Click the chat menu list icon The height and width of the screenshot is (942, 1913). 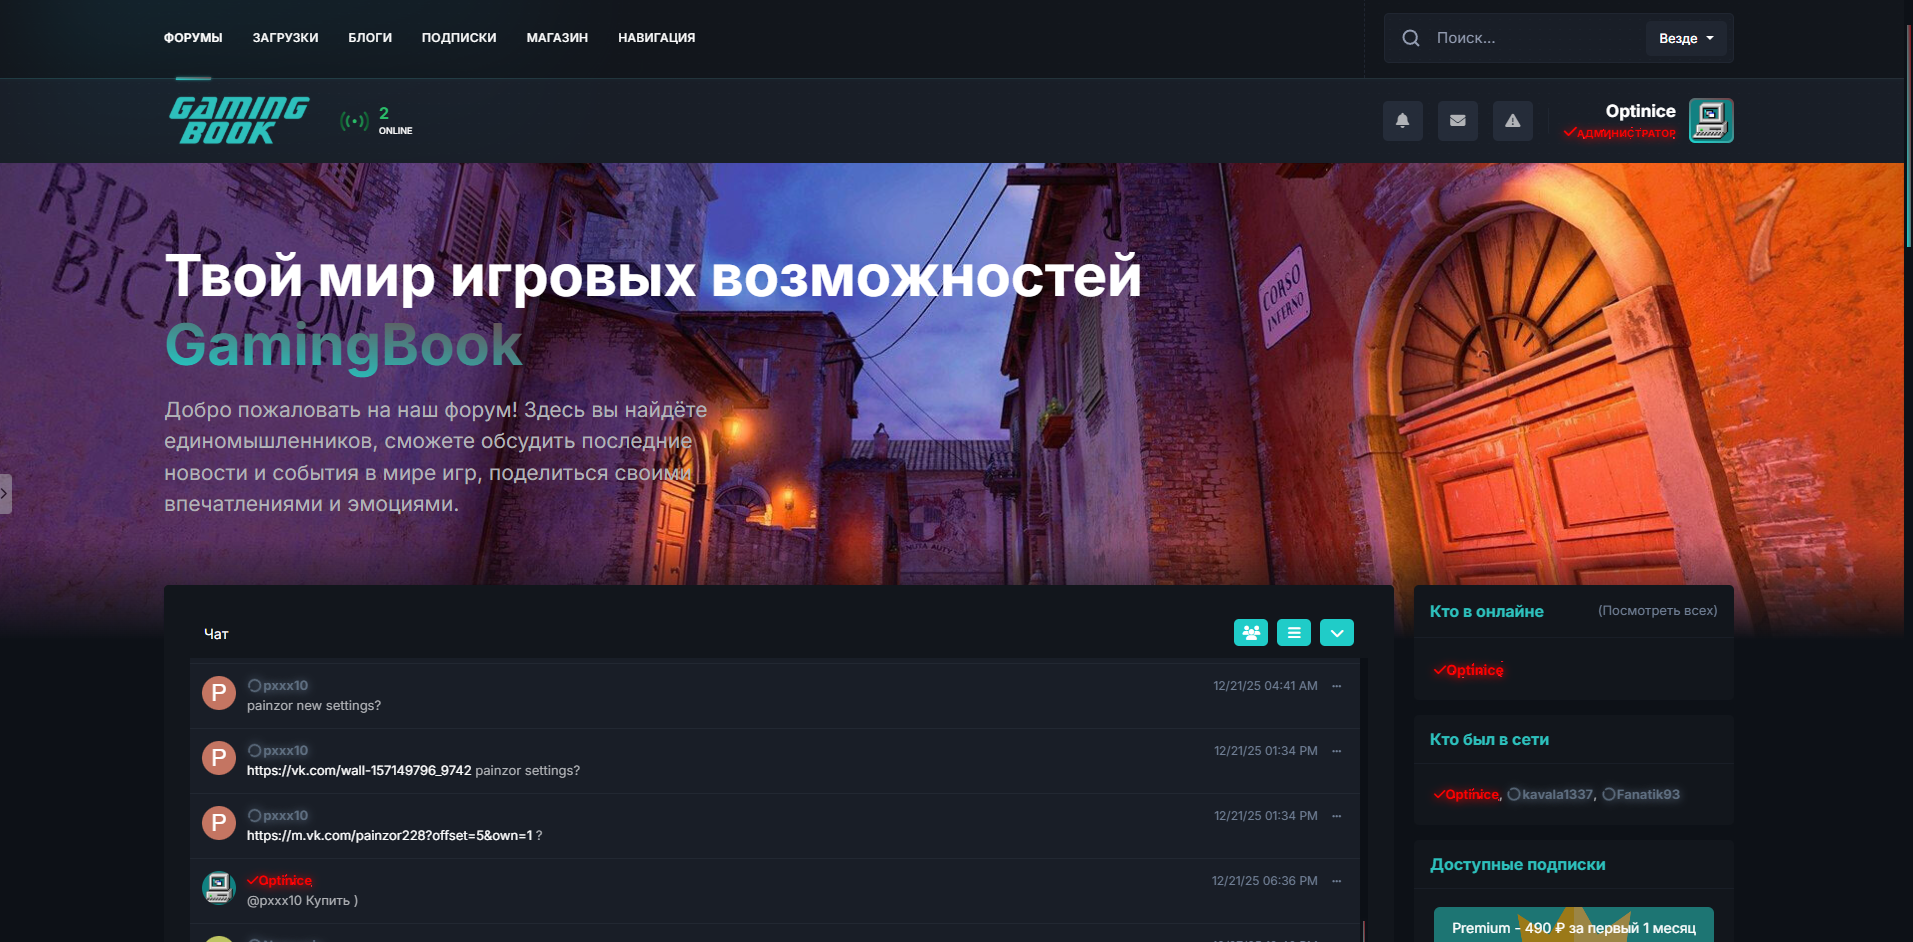pos(1293,633)
